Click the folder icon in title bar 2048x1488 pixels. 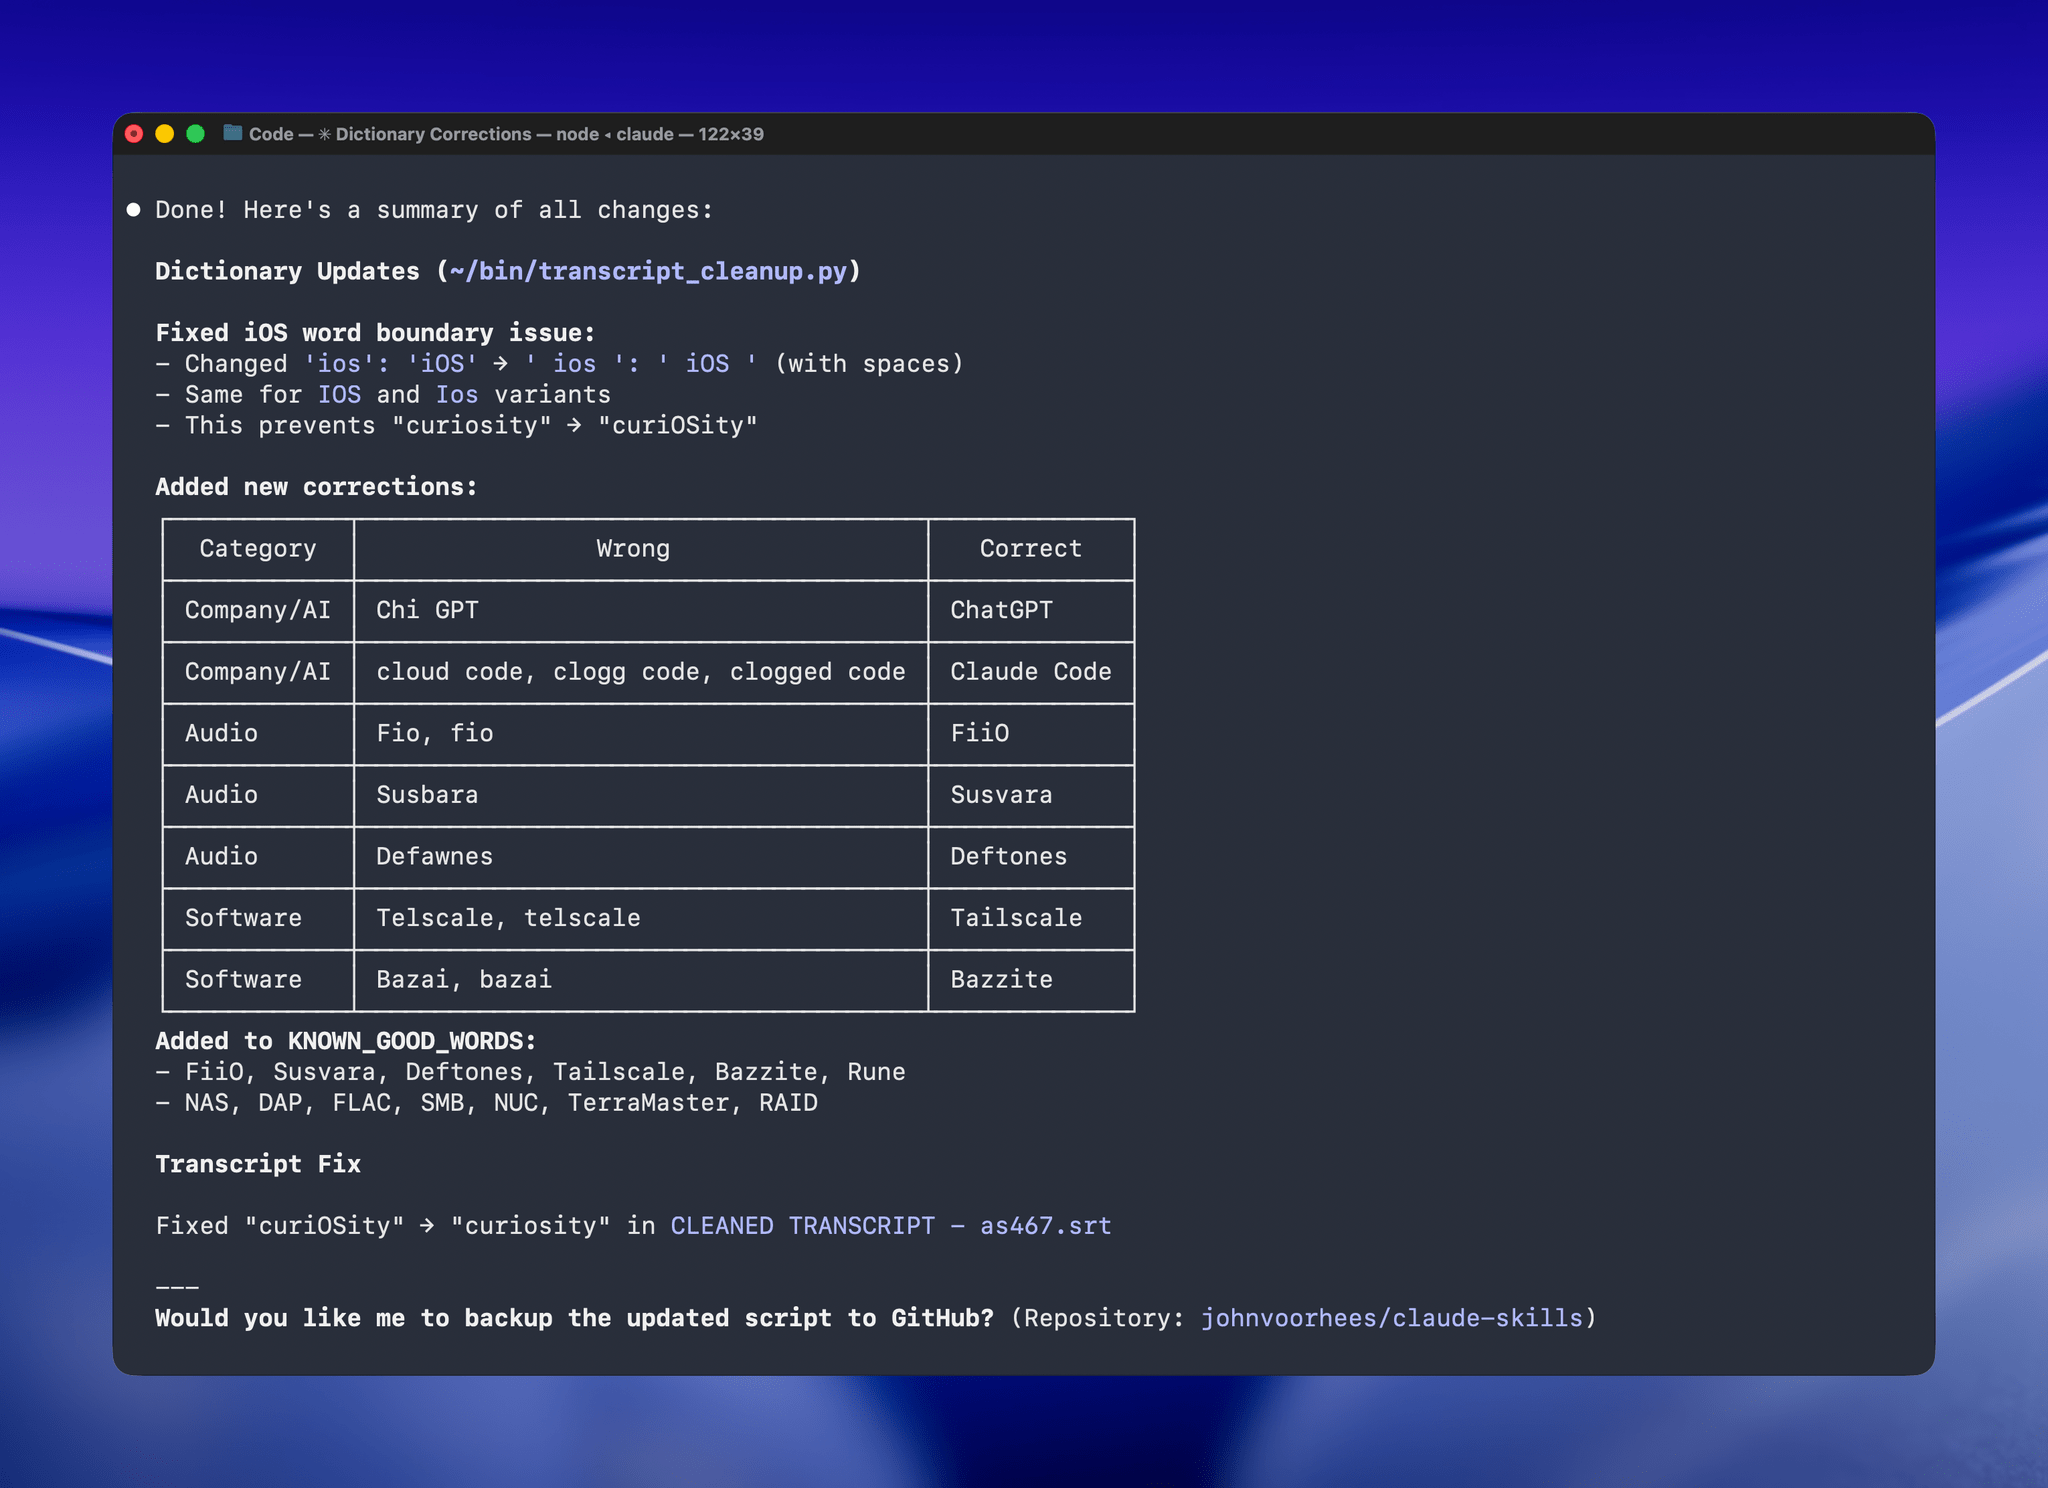tap(233, 133)
